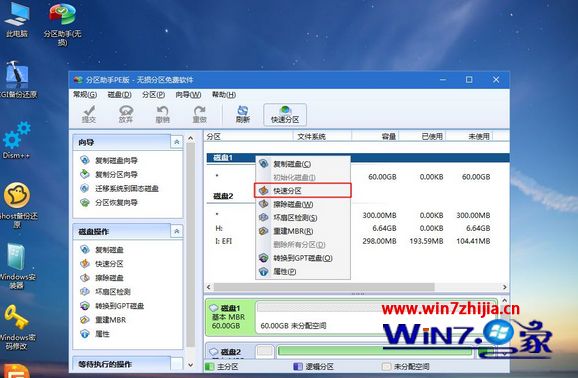Image resolution: width=578 pixels, height=378 pixels.
Task: Click the 放弃 (discard) toolbar icon
Action: point(126,114)
